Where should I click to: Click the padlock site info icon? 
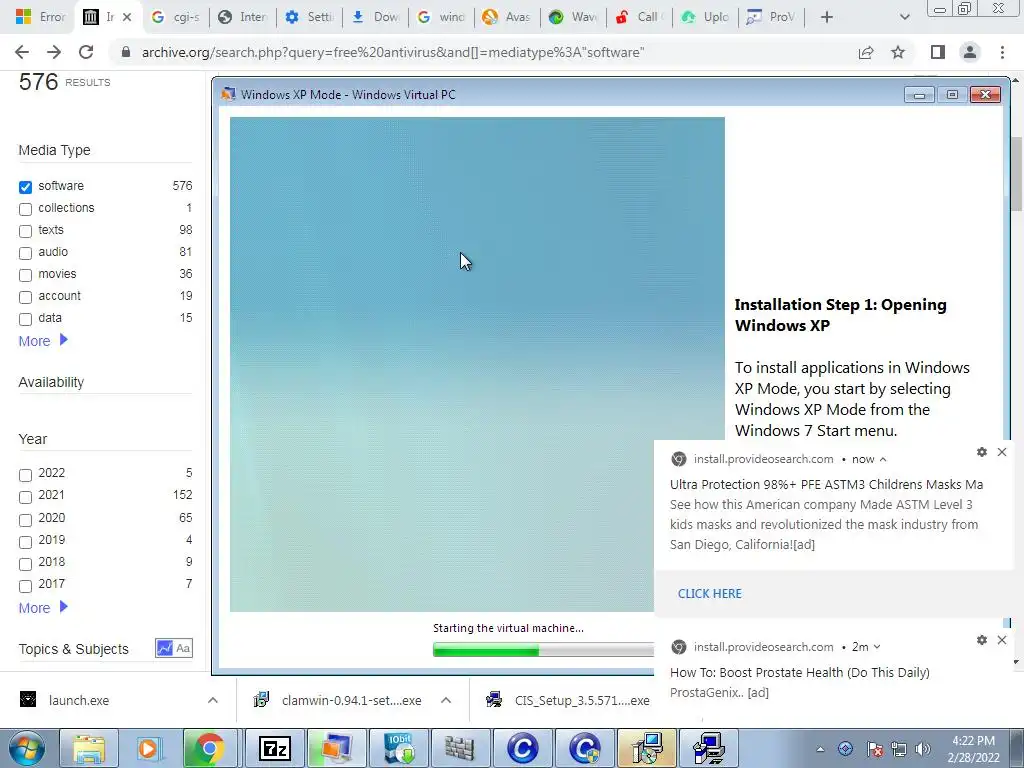pos(126,52)
